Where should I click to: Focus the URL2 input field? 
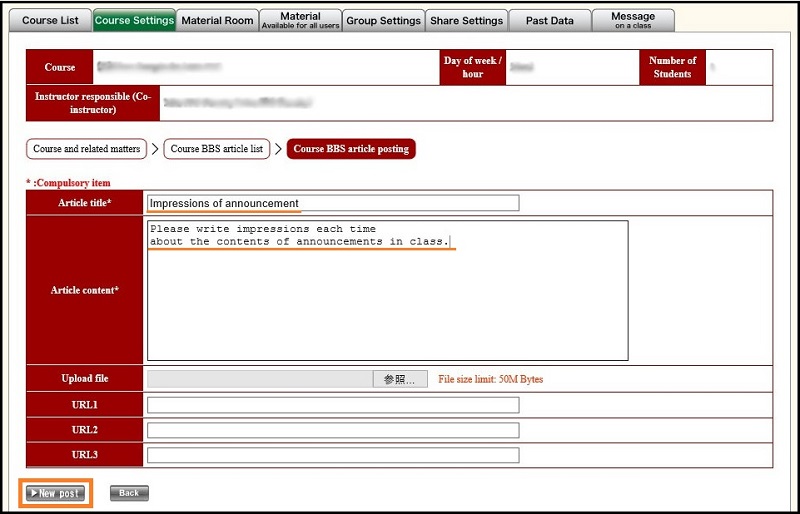pyautogui.click(x=333, y=430)
